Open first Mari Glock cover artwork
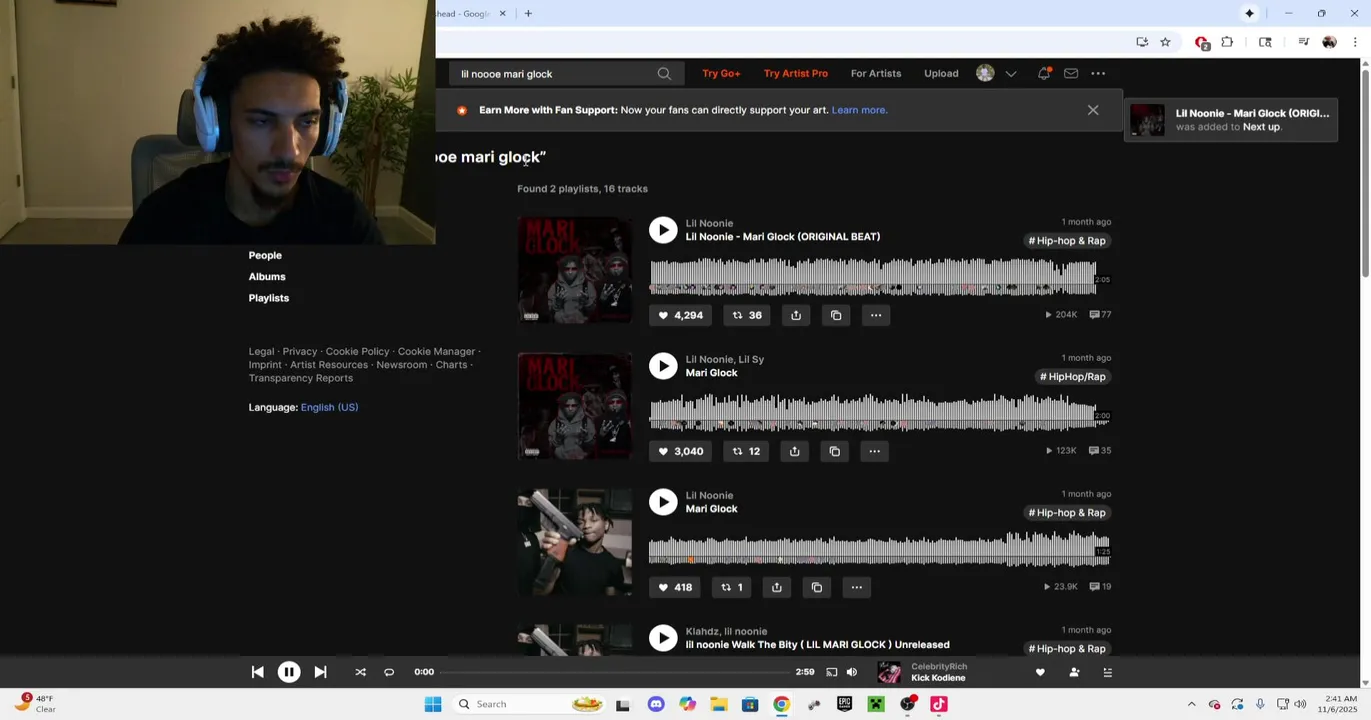 pyautogui.click(x=574, y=270)
